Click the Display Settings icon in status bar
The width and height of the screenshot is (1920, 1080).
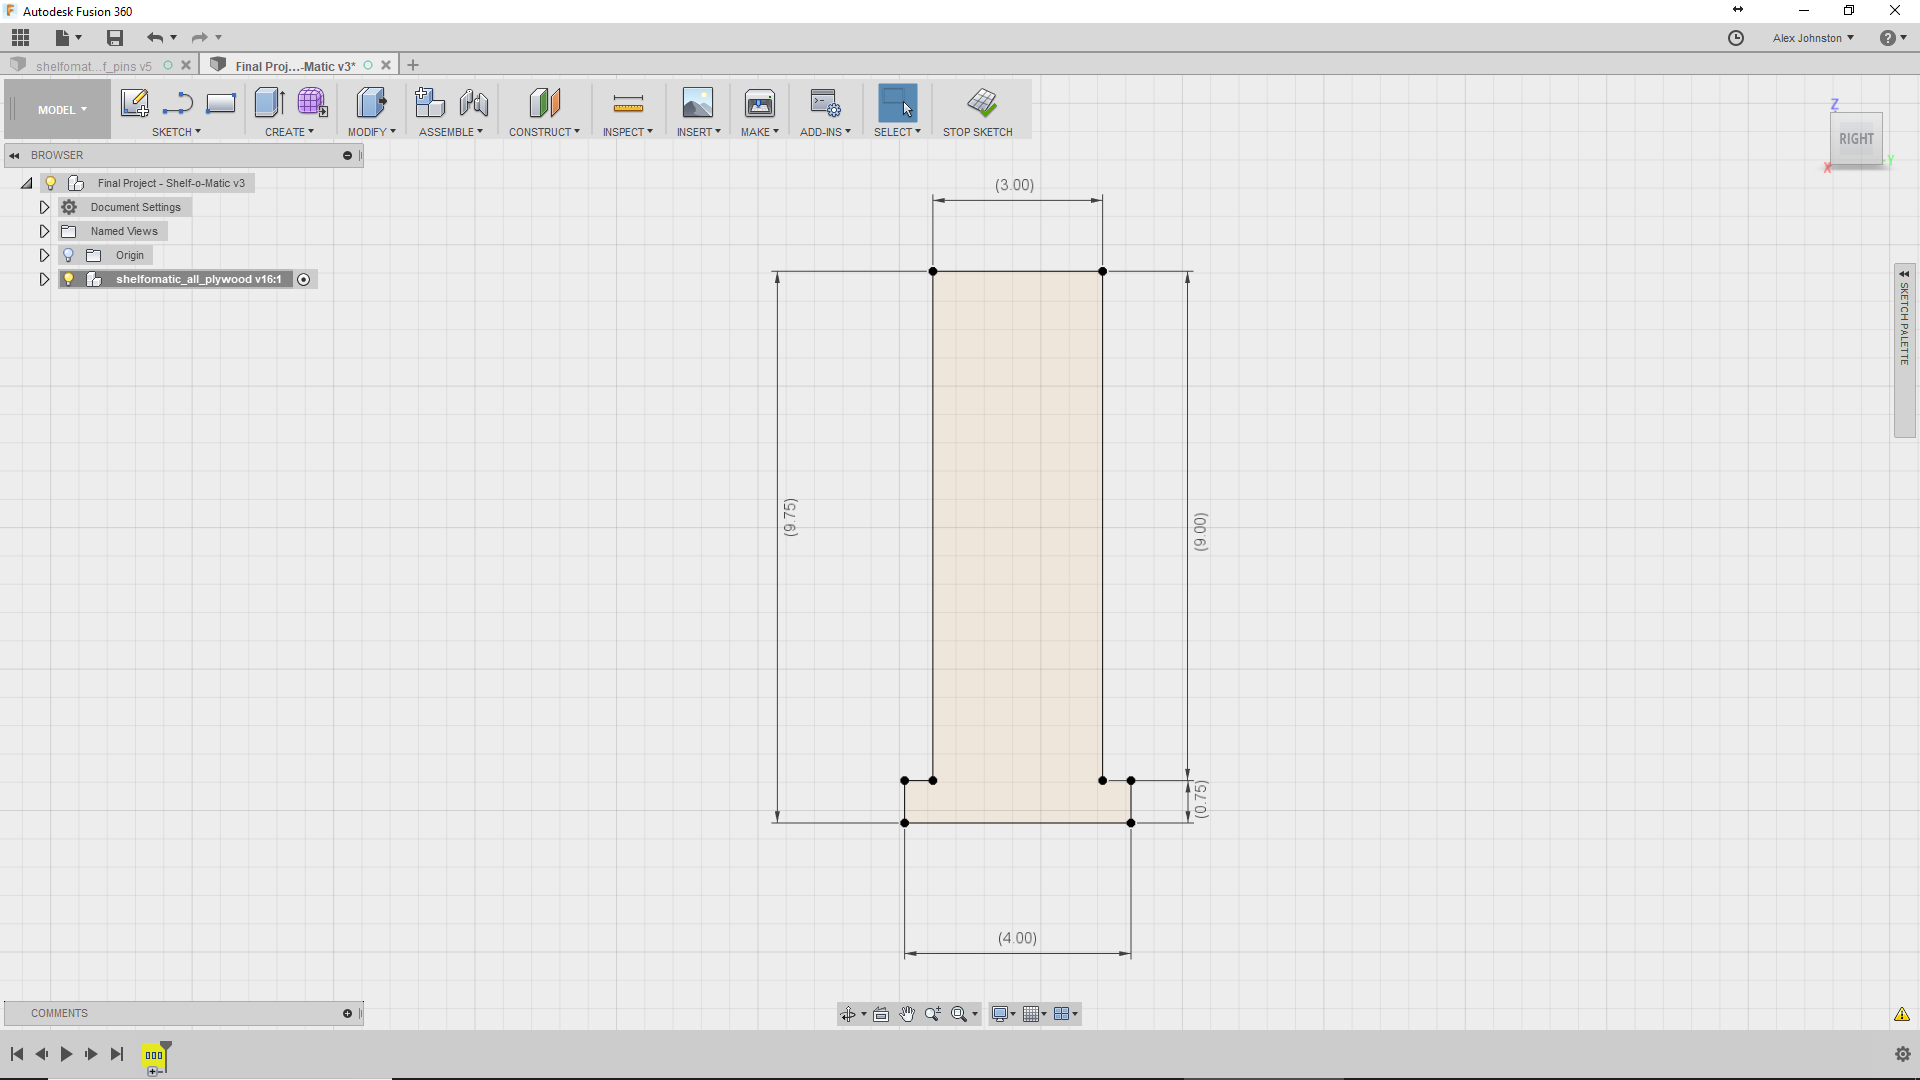pos(1001,1013)
